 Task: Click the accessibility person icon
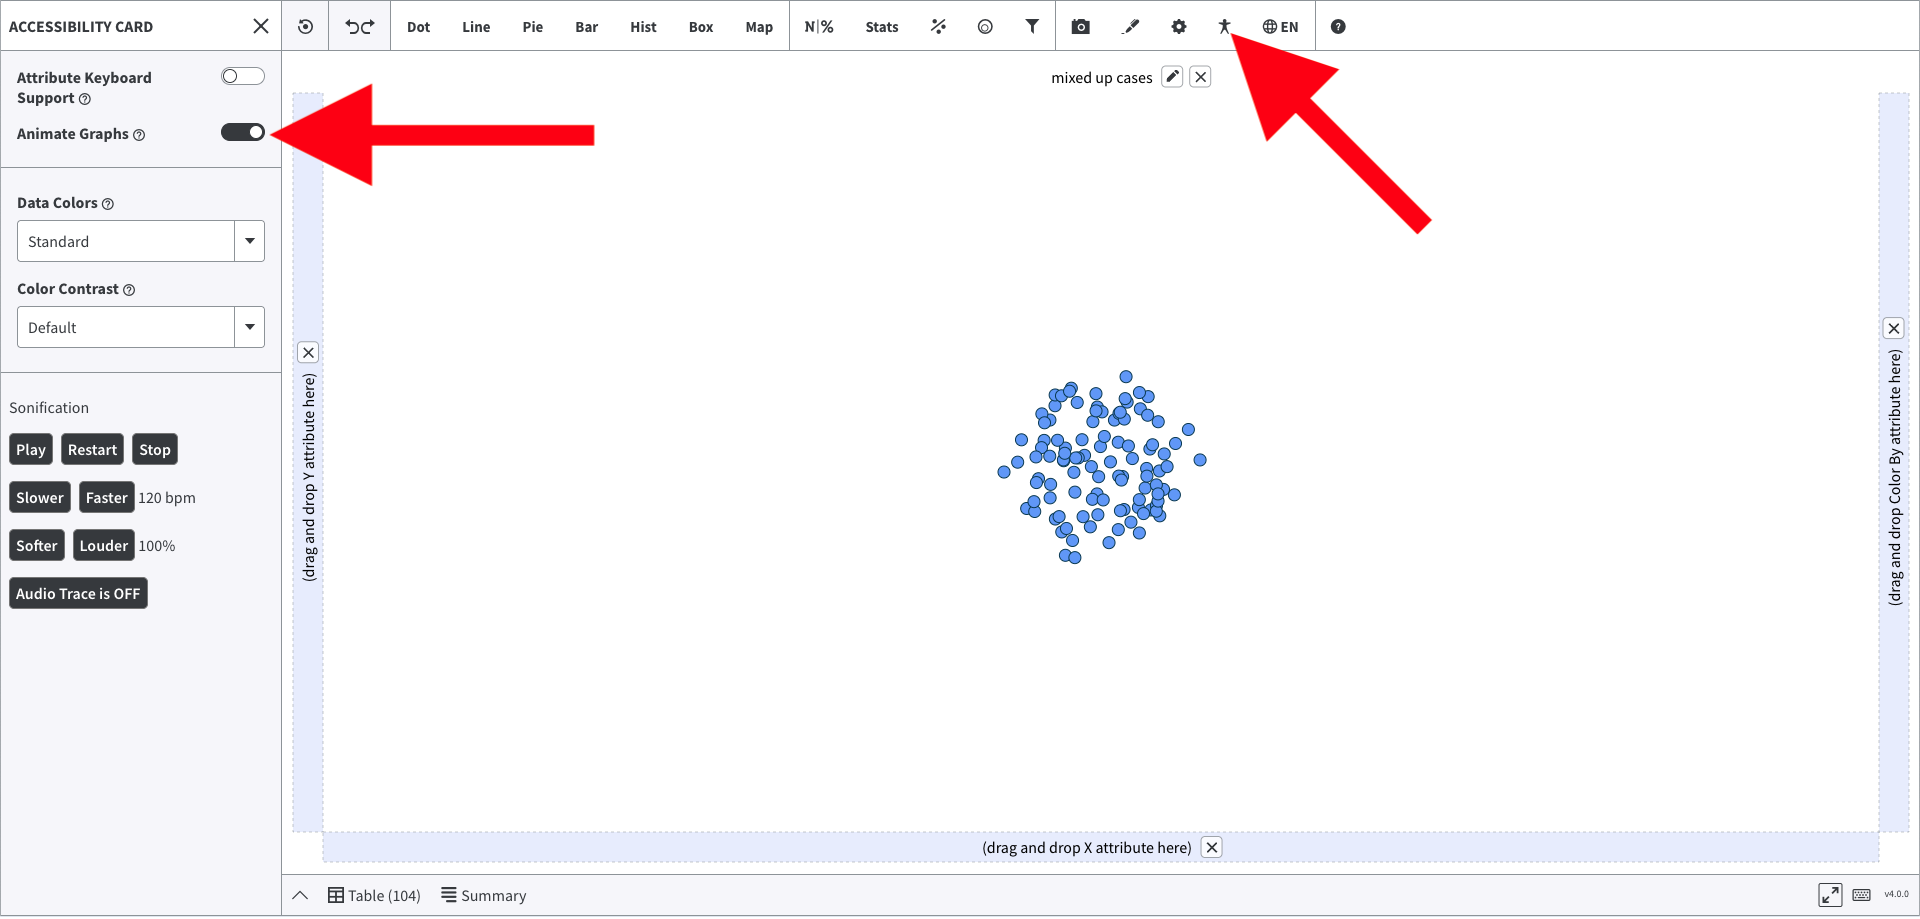(1224, 27)
